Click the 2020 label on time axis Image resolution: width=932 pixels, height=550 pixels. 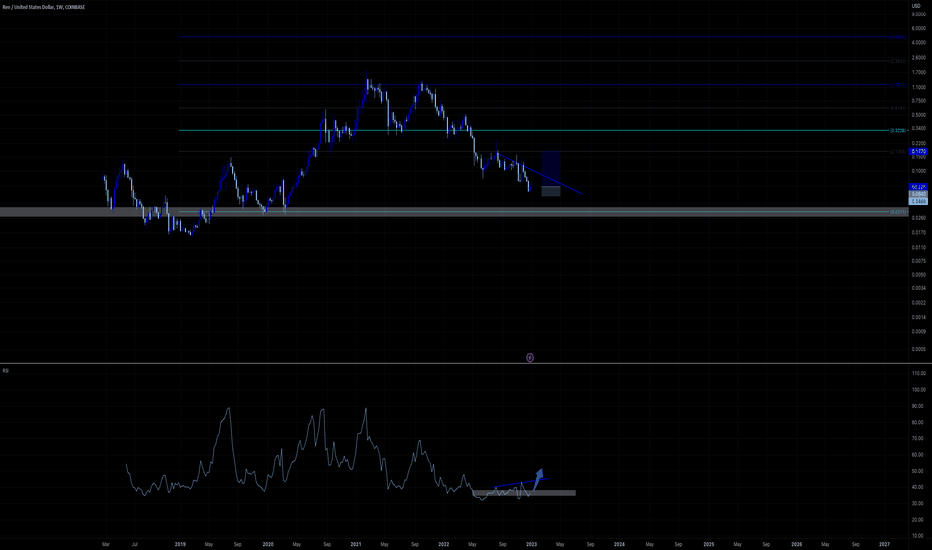267,544
